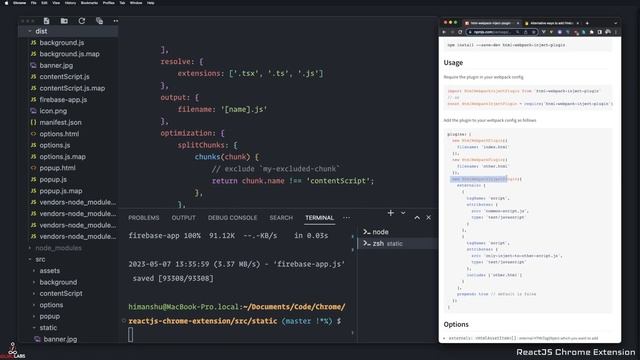Maximize the terminal panel with caret icon
The image size is (640, 360).
pyautogui.click(x=417, y=218)
